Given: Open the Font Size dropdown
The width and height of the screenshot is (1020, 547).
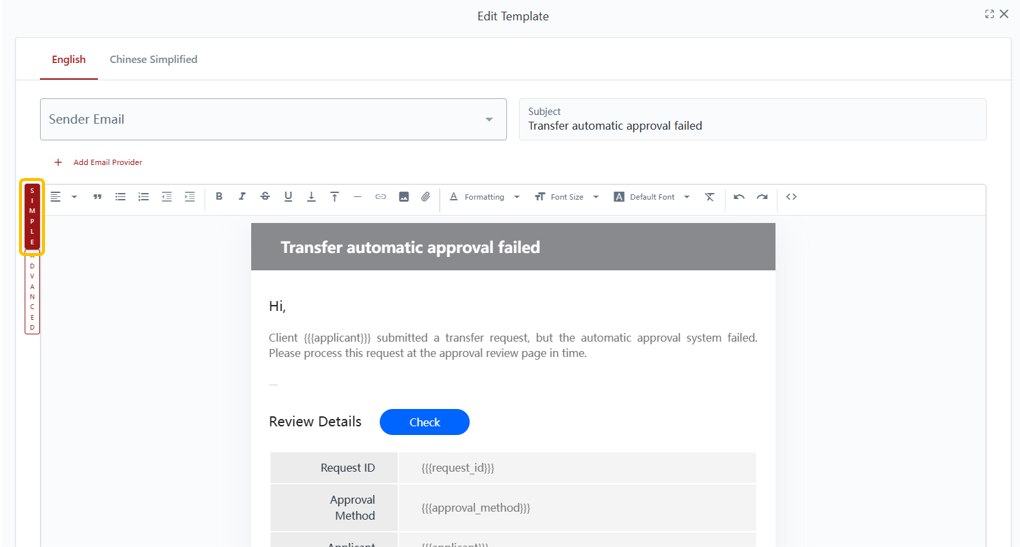Looking at the screenshot, I should point(566,197).
